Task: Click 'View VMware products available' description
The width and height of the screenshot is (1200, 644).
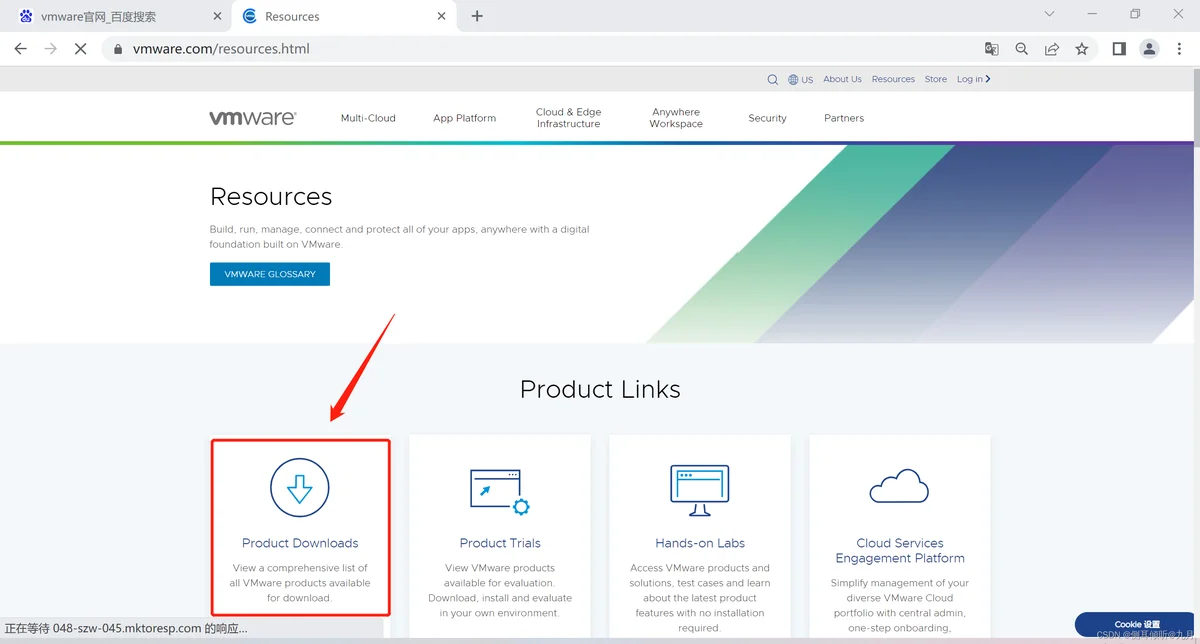Action: 500,590
